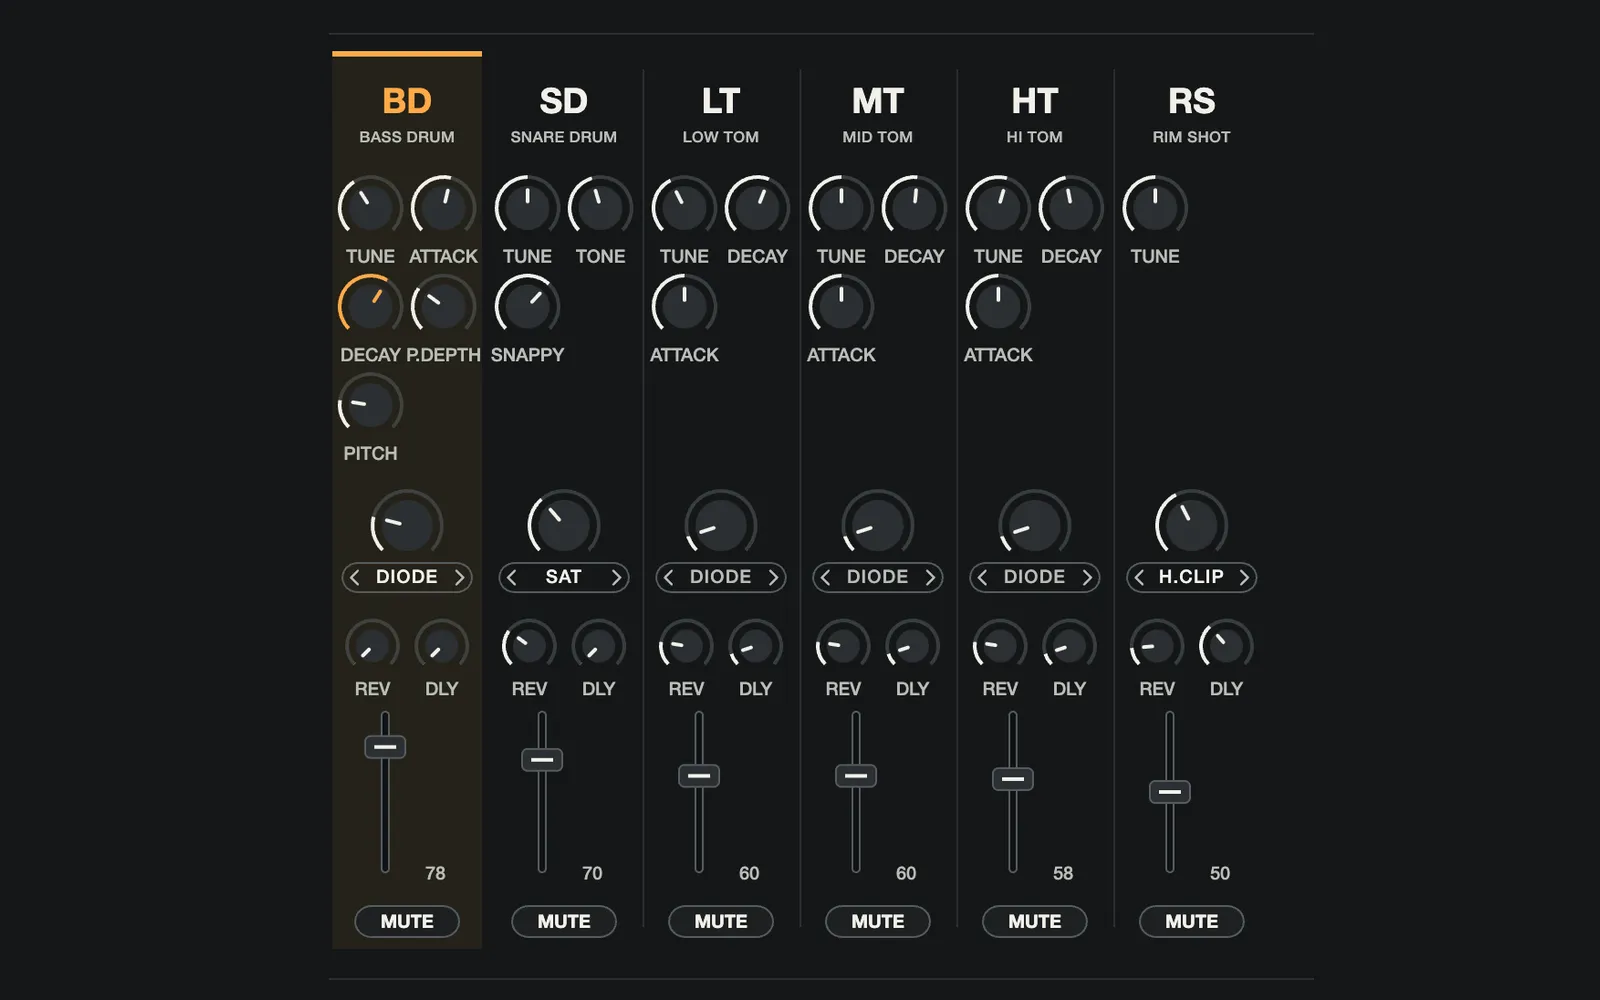Click the Hi Tom volume fader handle

point(1013,779)
